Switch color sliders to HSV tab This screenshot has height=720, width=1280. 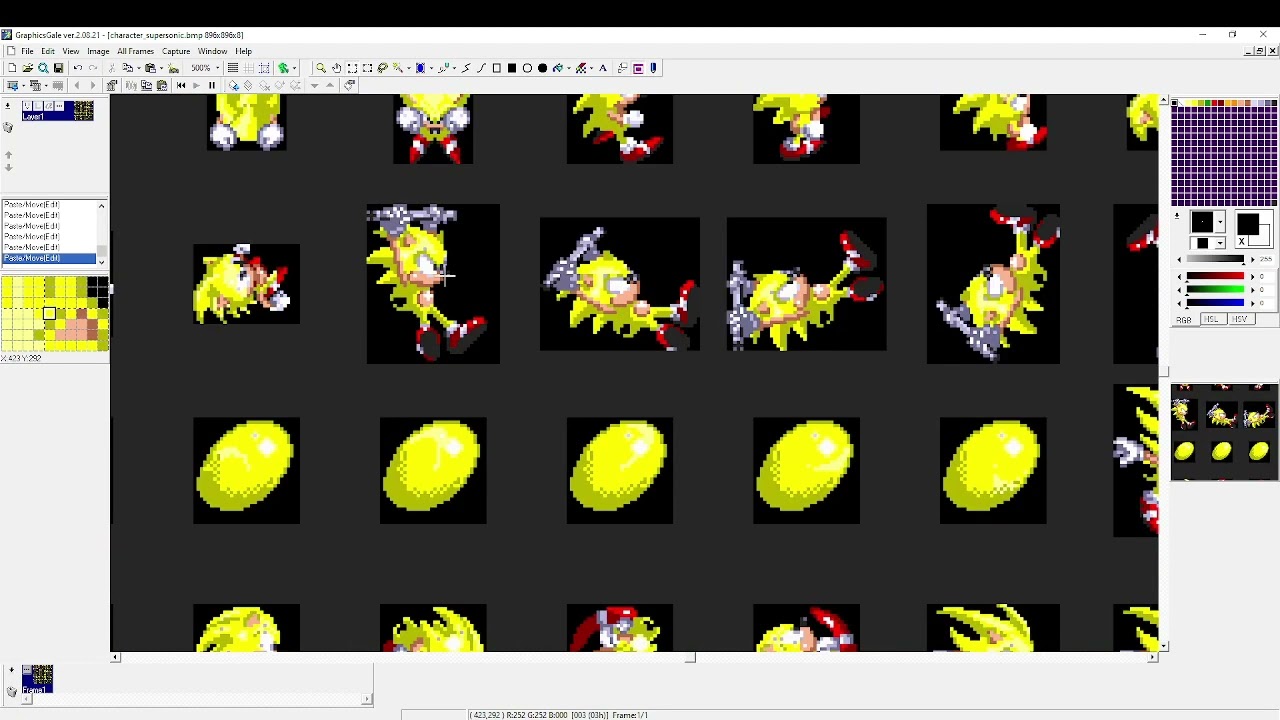(1241, 319)
